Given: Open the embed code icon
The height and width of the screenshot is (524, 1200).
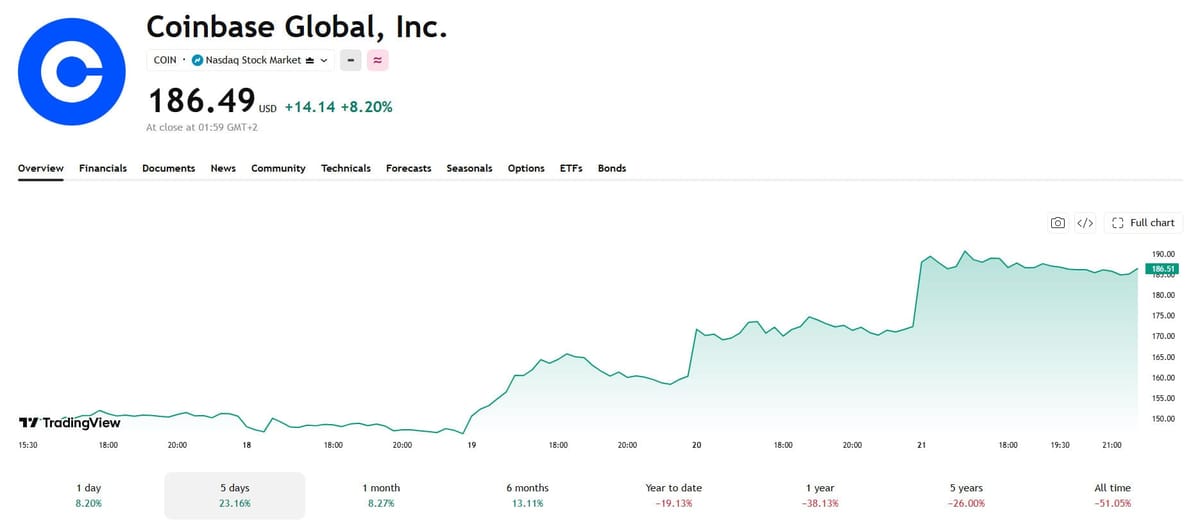Looking at the screenshot, I should tap(1085, 223).
